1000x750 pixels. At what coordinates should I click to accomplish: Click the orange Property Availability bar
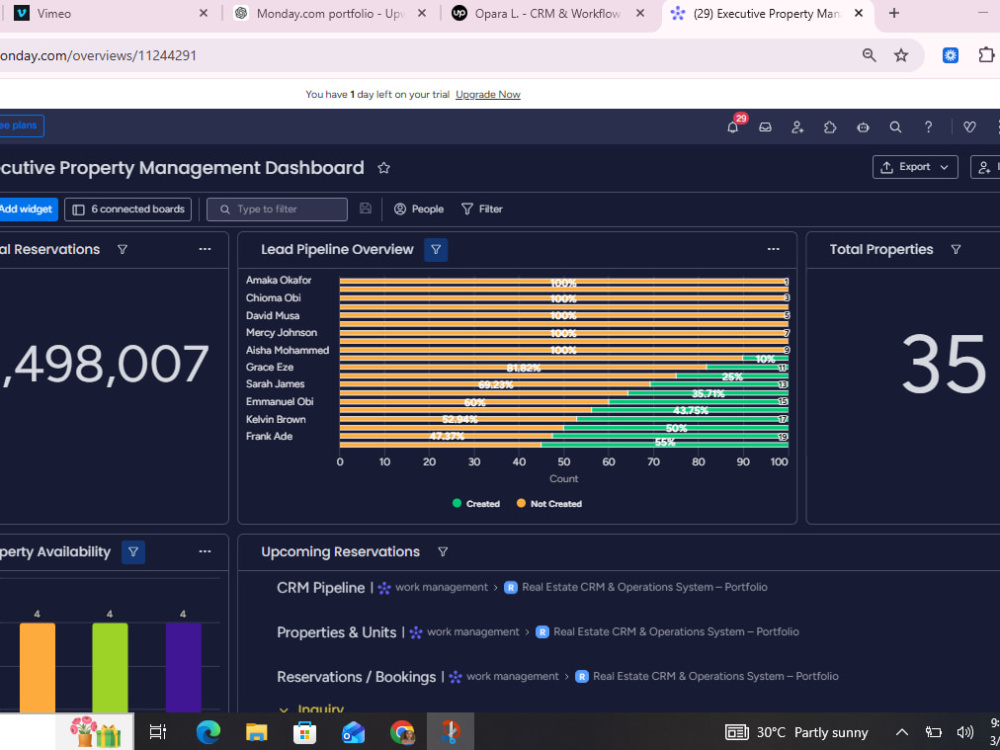(37, 667)
